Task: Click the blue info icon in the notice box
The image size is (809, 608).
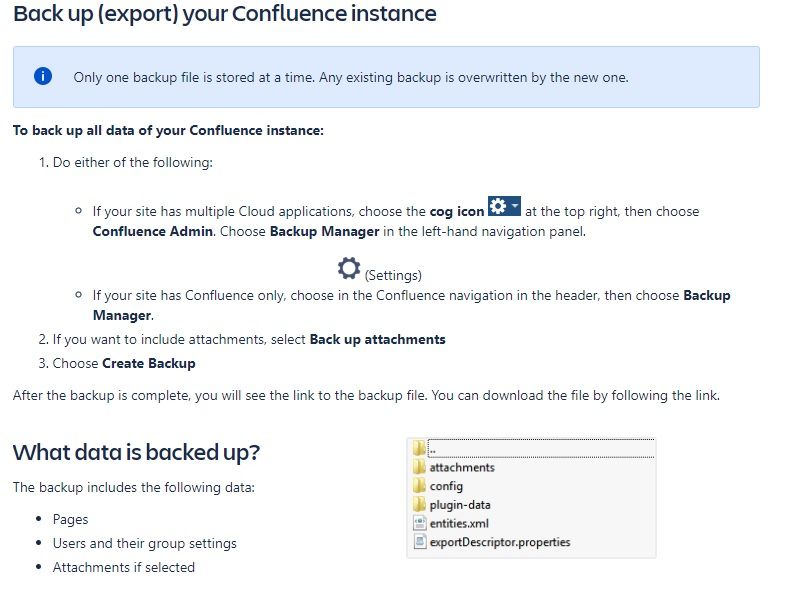Action: point(43,76)
